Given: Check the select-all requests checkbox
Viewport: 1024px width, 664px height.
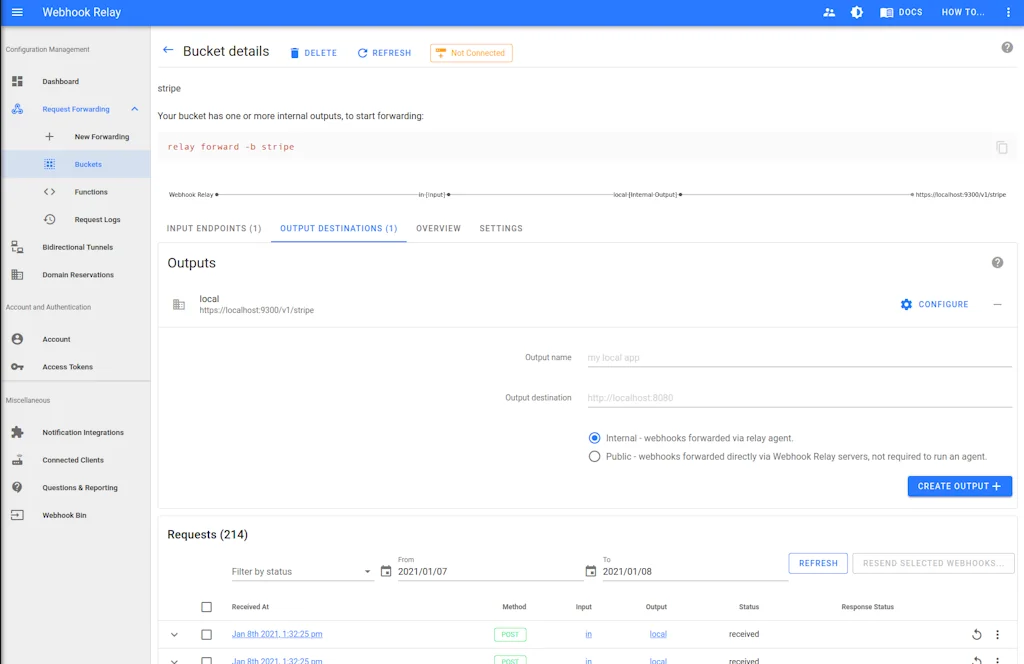Looking at the screenshot, I should pyautogui.click(x=207, y=606).
